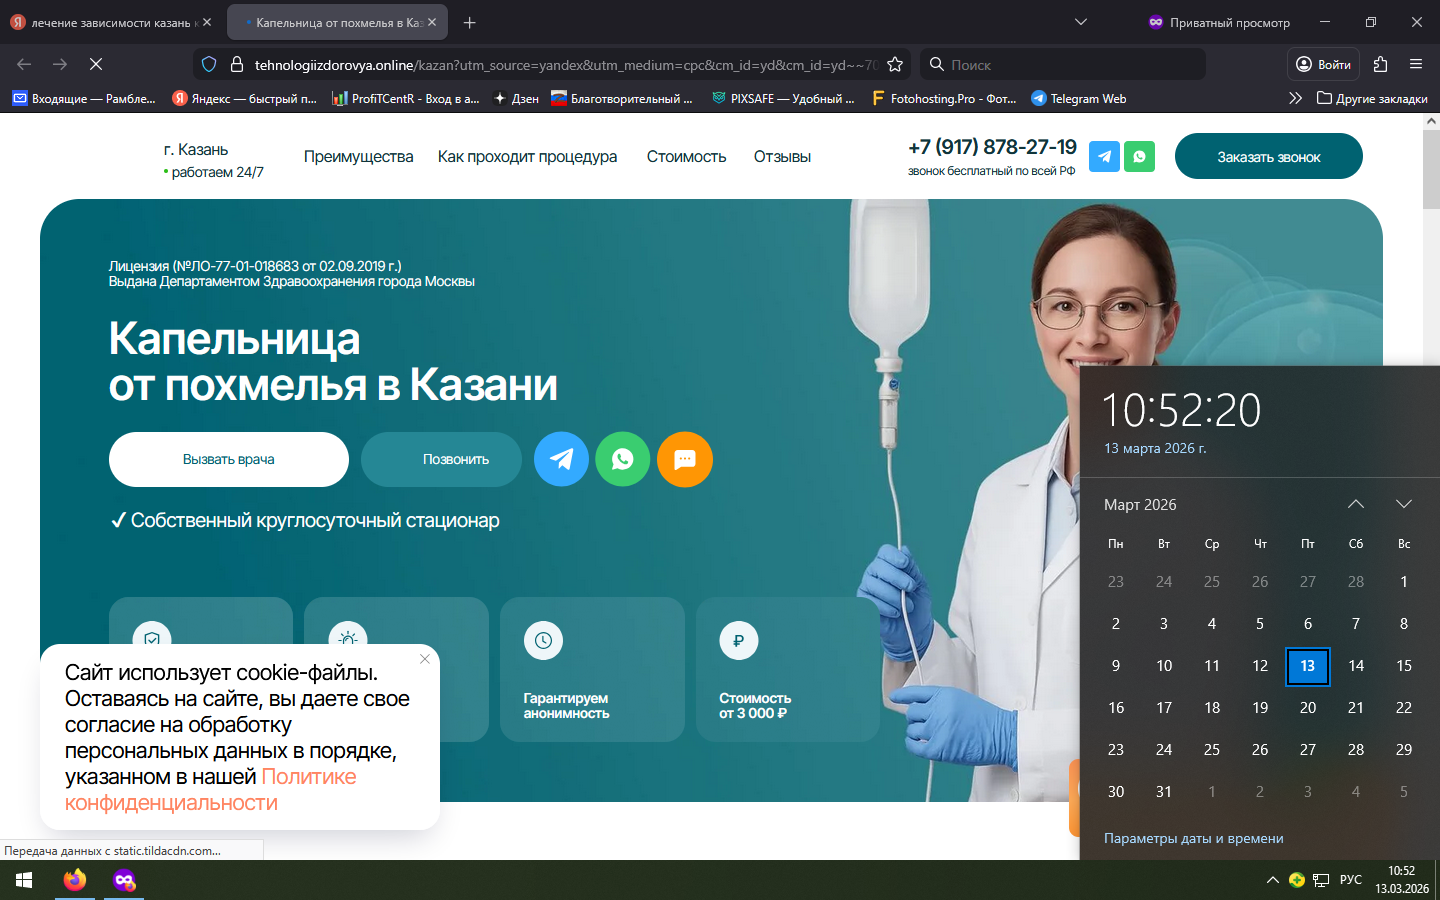Click the yellow-green tray icon beside the network icon
Screen dimensions: 1440x900
(x=1297, y=880)
